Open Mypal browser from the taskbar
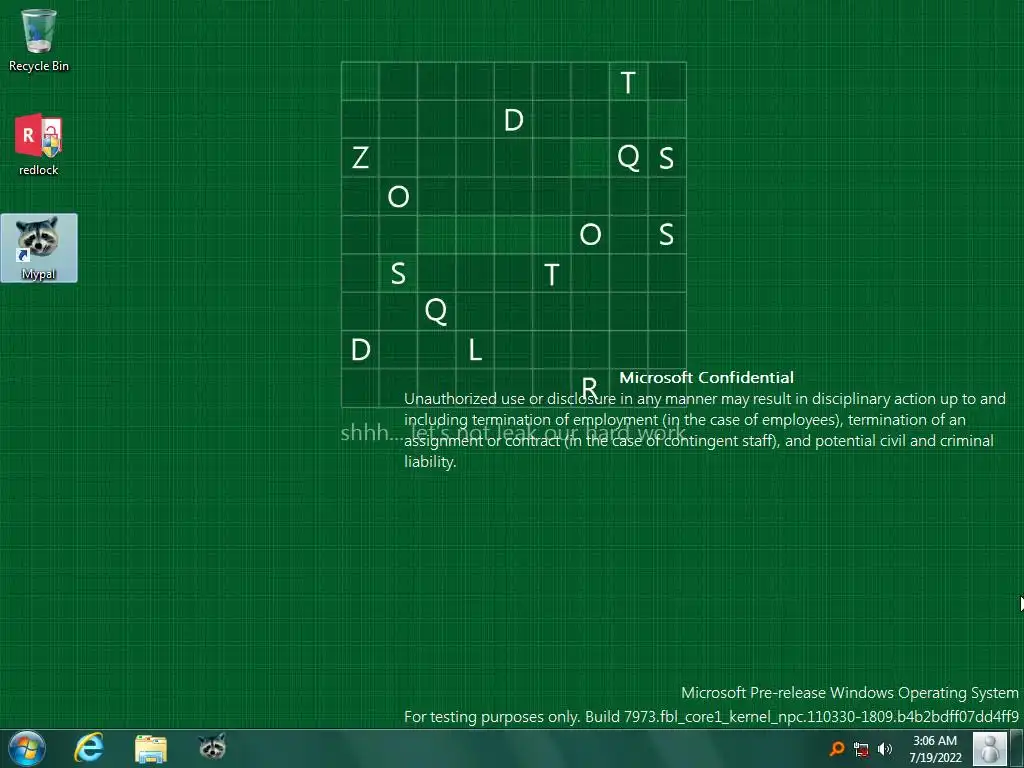This screenshot has width=1024, height=768. click(212, 748)
